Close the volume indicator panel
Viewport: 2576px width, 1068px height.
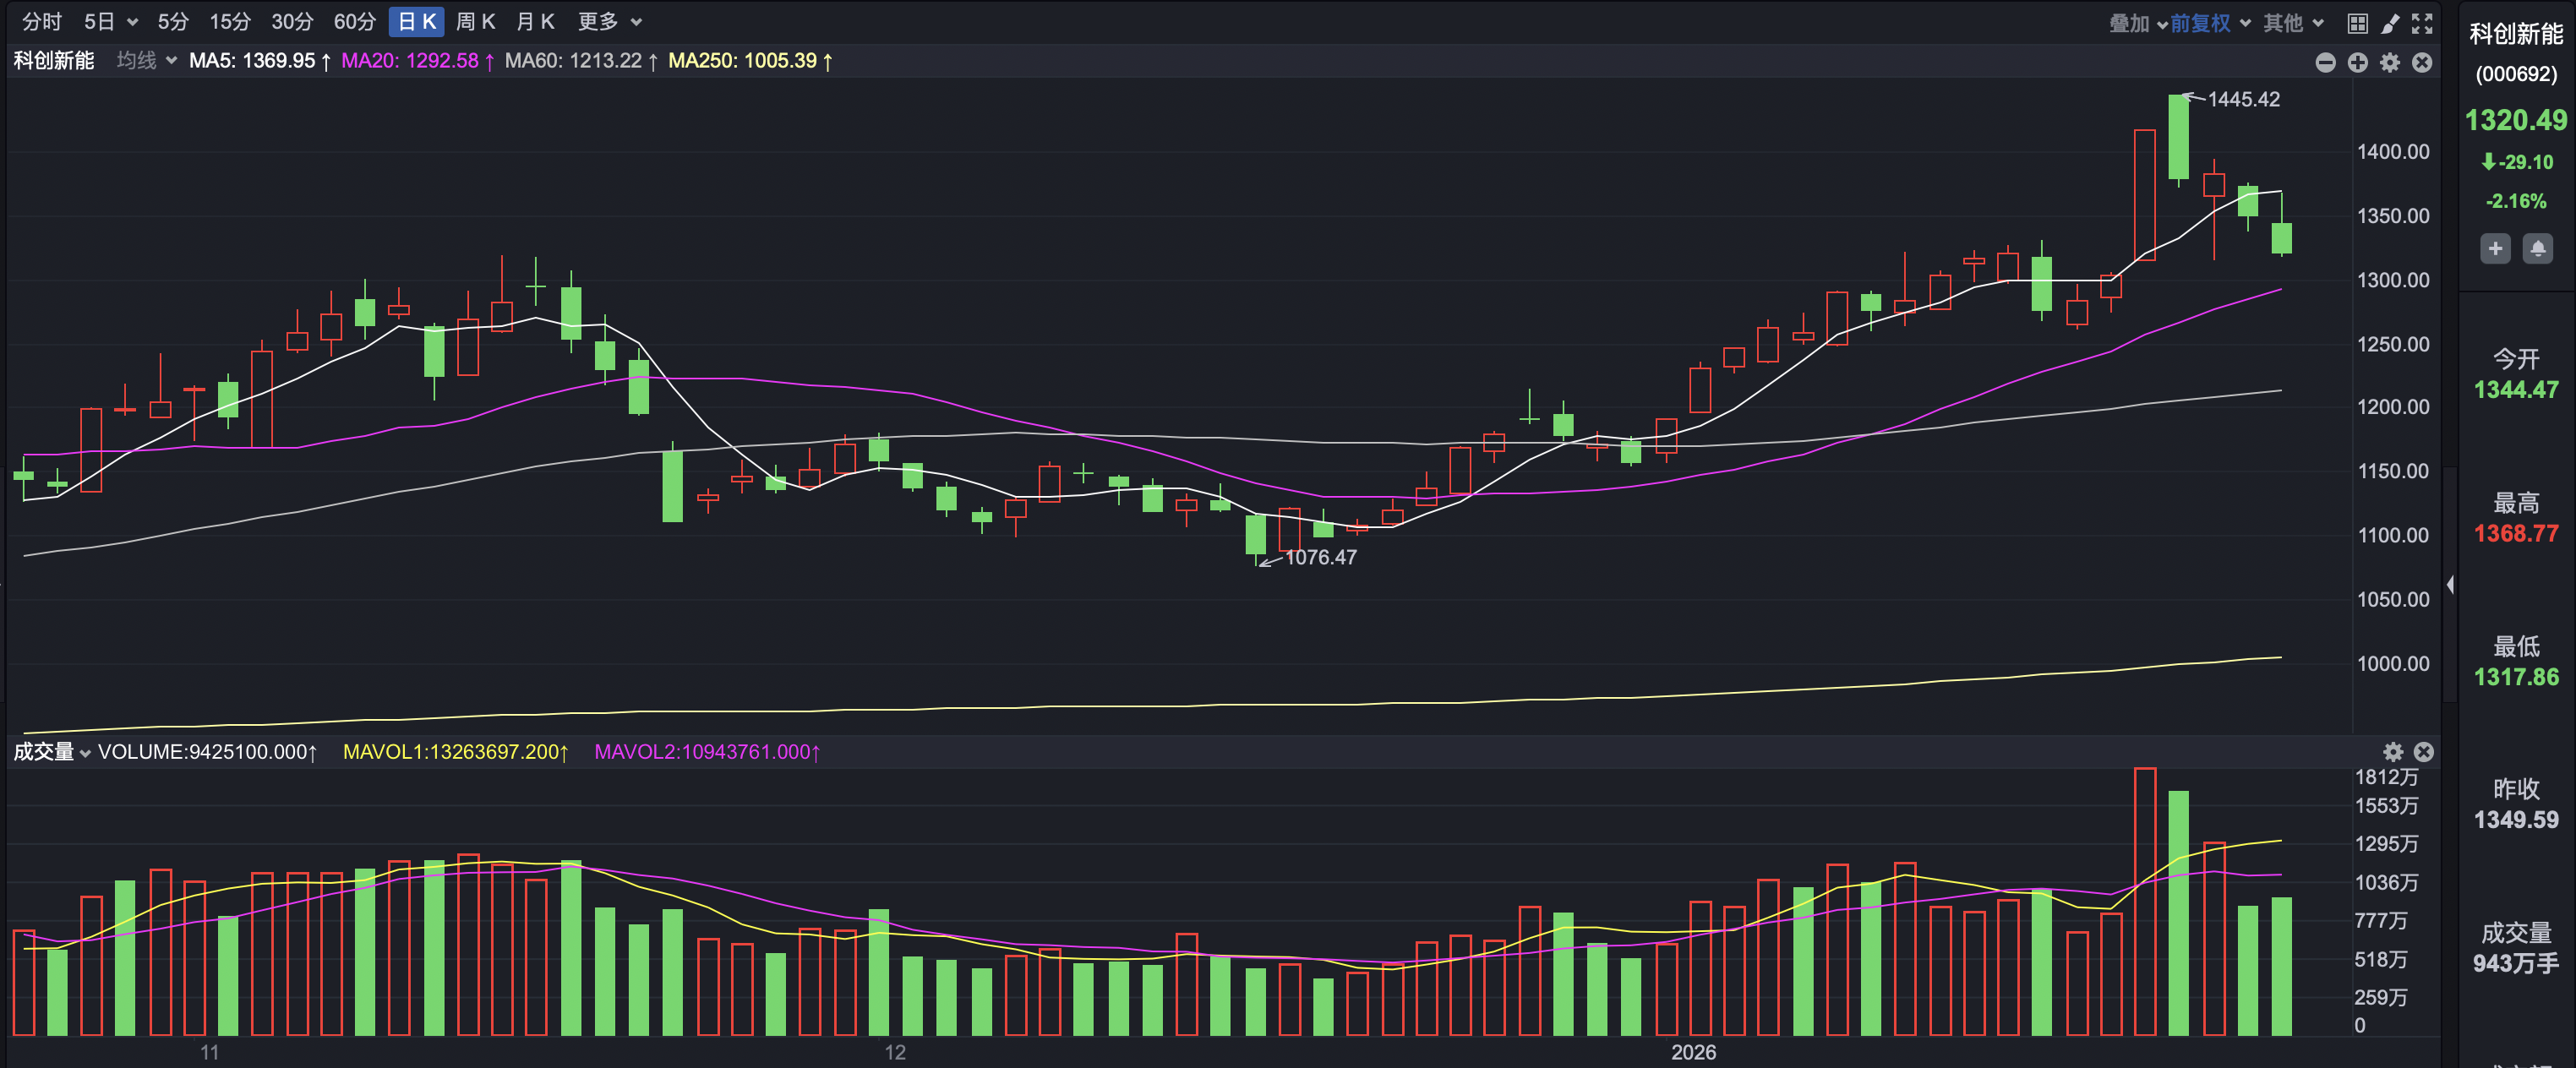pos(2423,751)
